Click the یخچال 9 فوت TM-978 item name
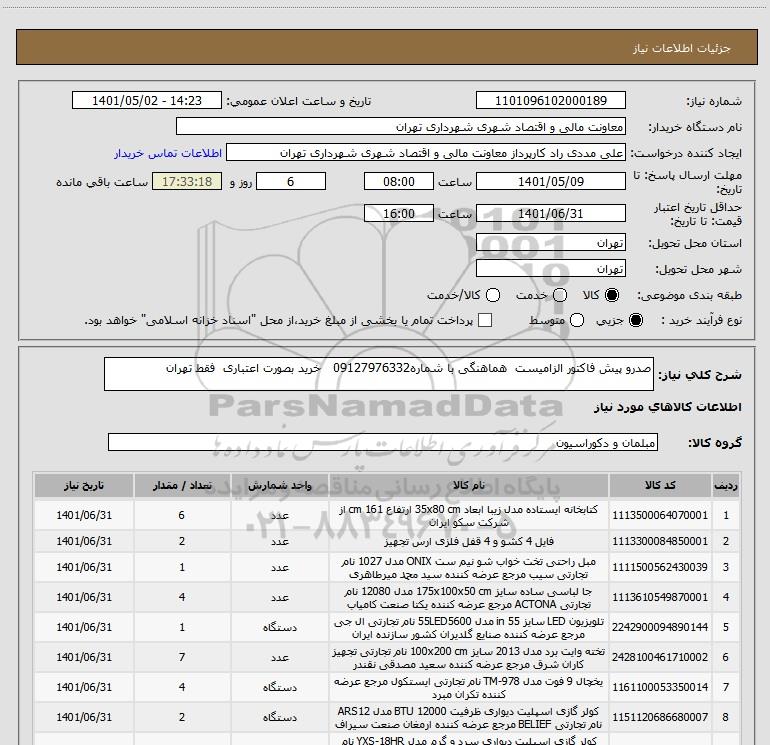 pos(468,688)
